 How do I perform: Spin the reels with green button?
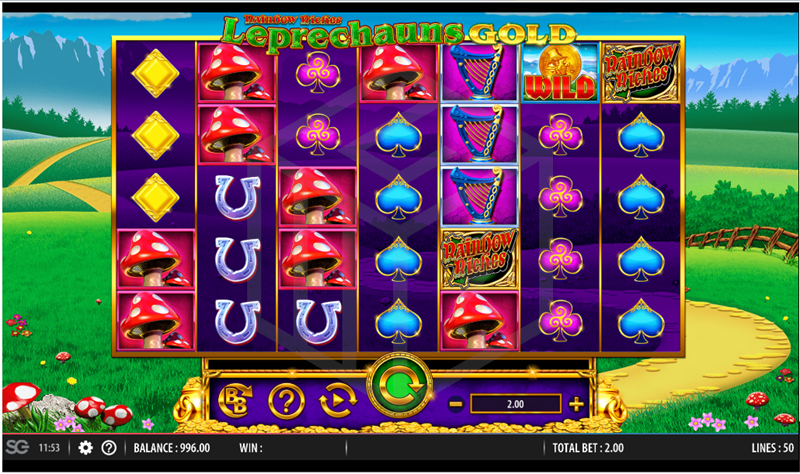[399, 386]
